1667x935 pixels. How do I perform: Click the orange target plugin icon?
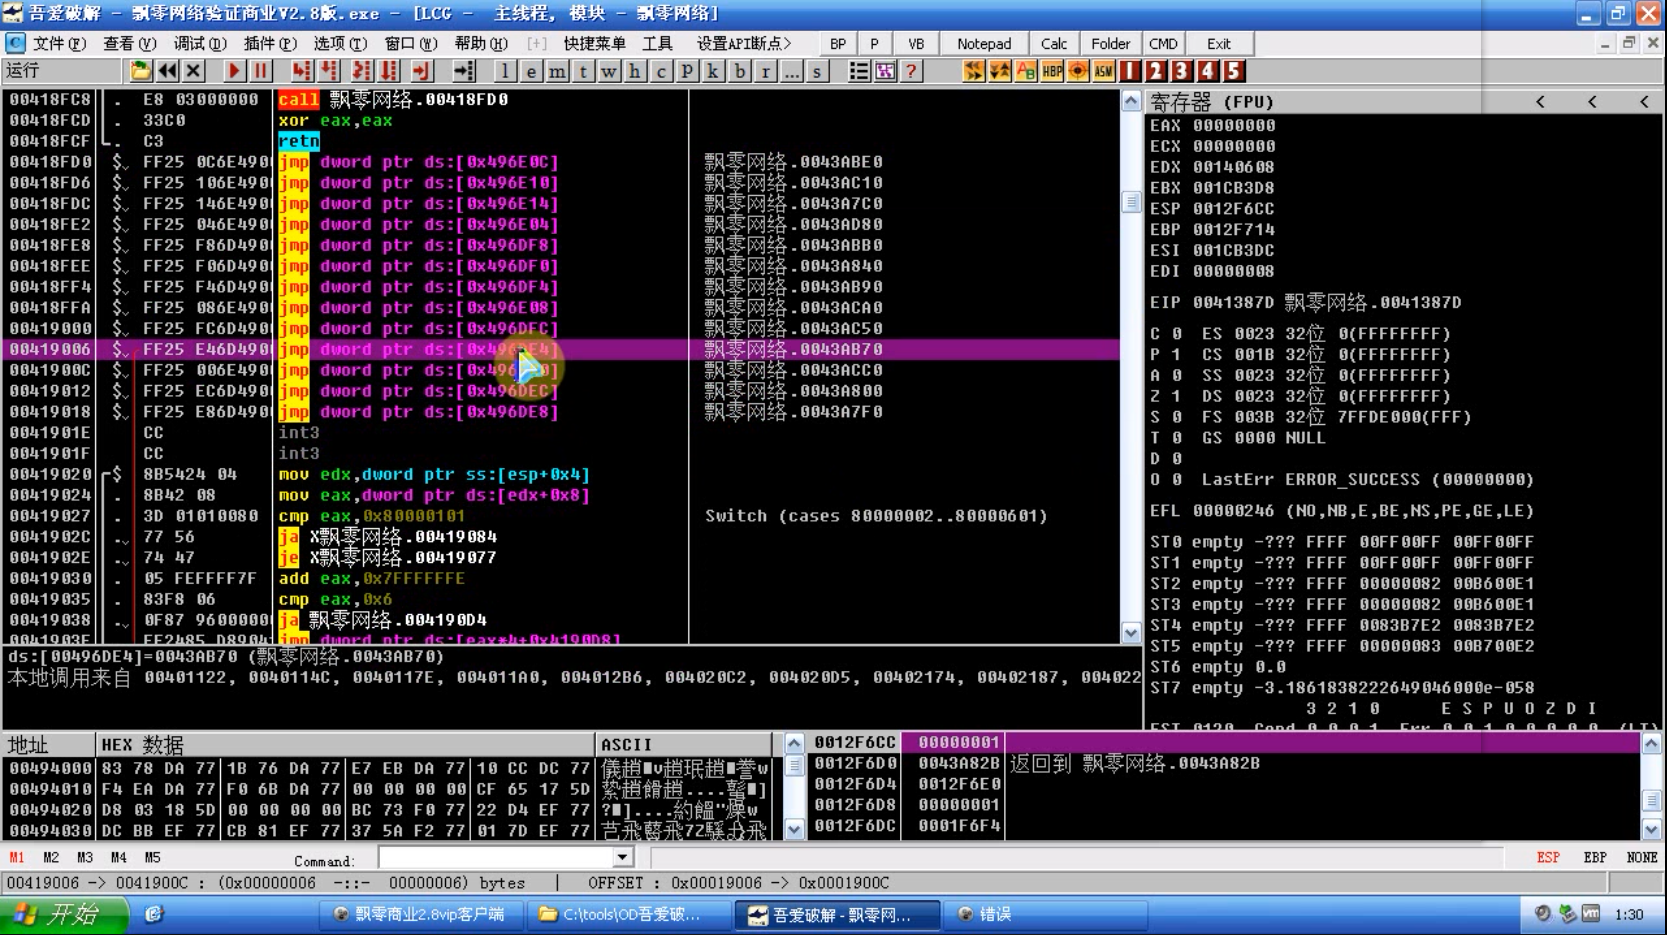pos(1078,71)
